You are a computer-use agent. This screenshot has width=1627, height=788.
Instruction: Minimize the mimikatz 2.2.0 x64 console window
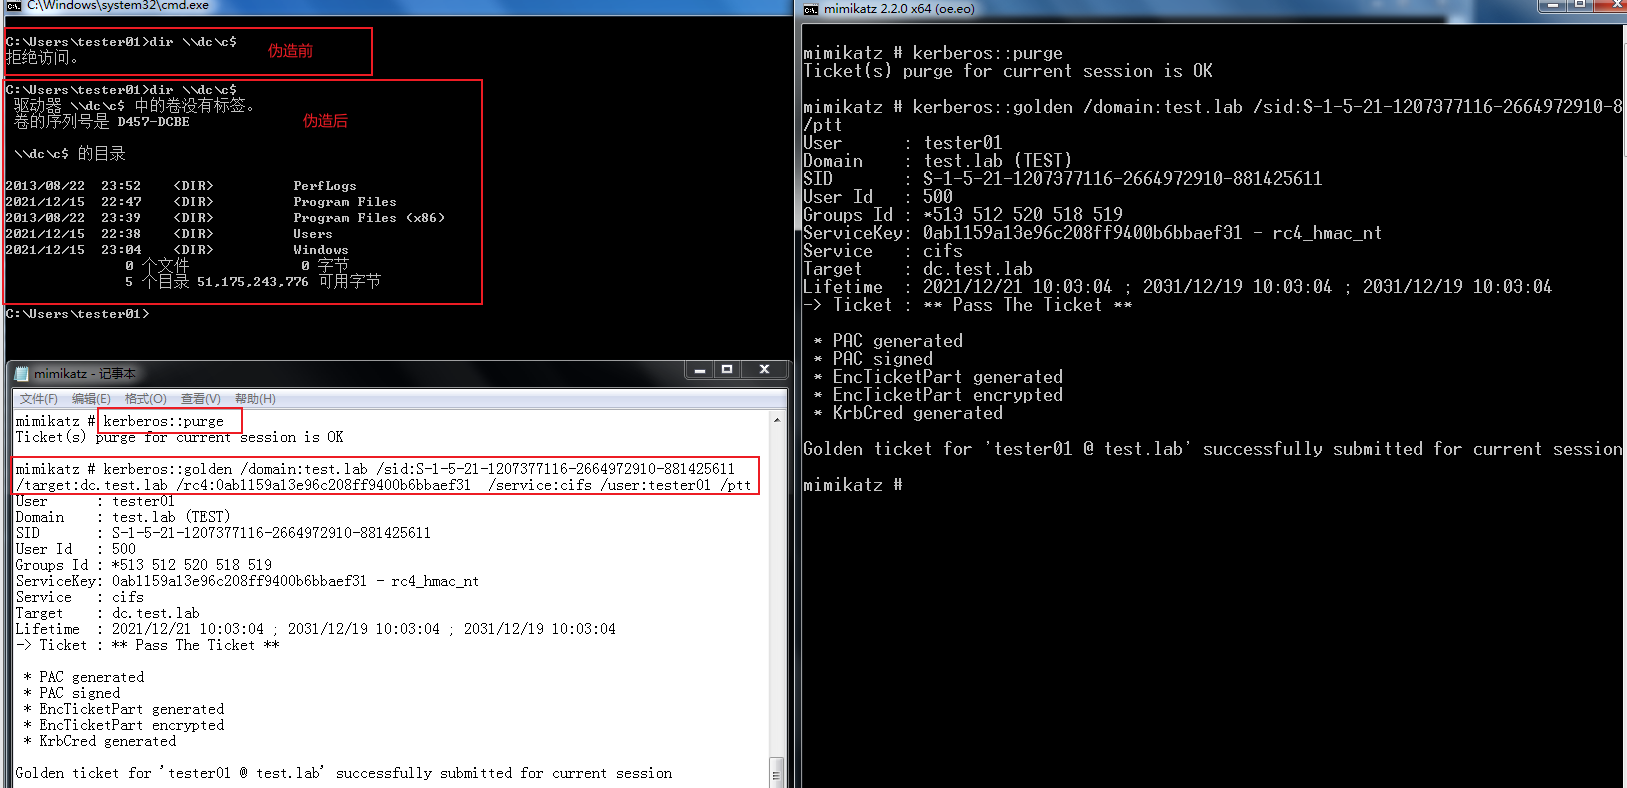coord(1552,5)
